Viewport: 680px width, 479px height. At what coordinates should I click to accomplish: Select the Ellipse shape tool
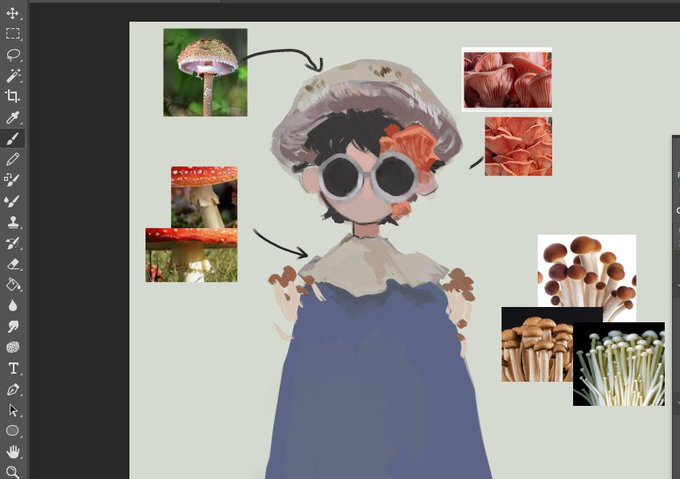pos(13,431)
